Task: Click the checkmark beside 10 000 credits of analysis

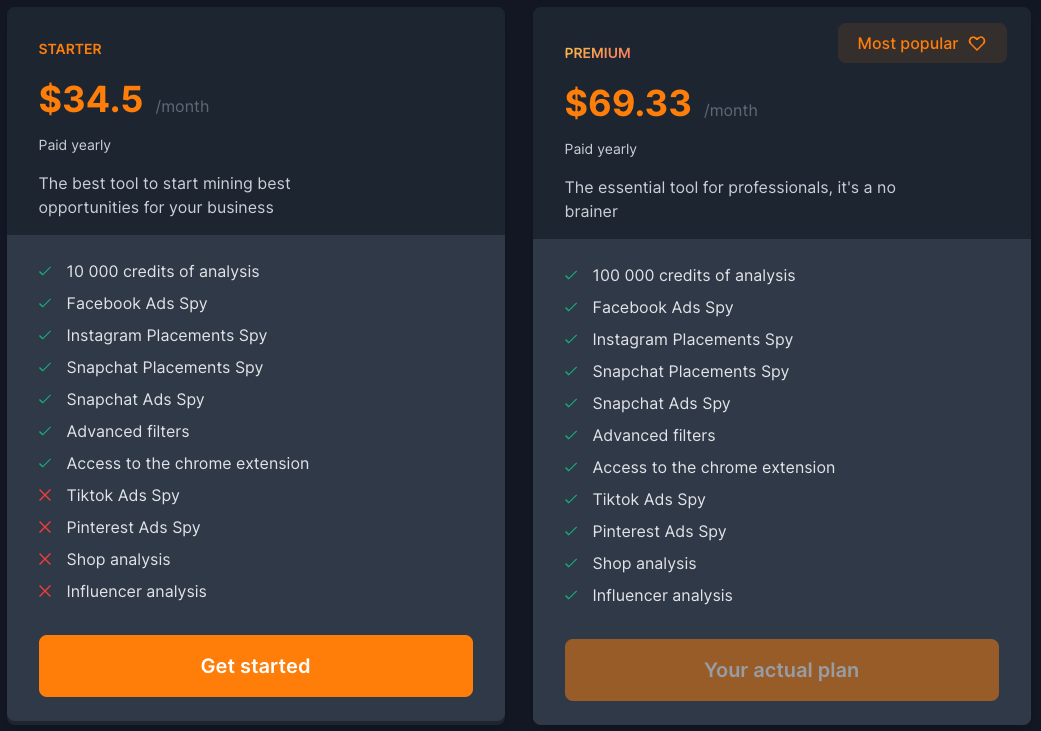Action: pos(45,272)
